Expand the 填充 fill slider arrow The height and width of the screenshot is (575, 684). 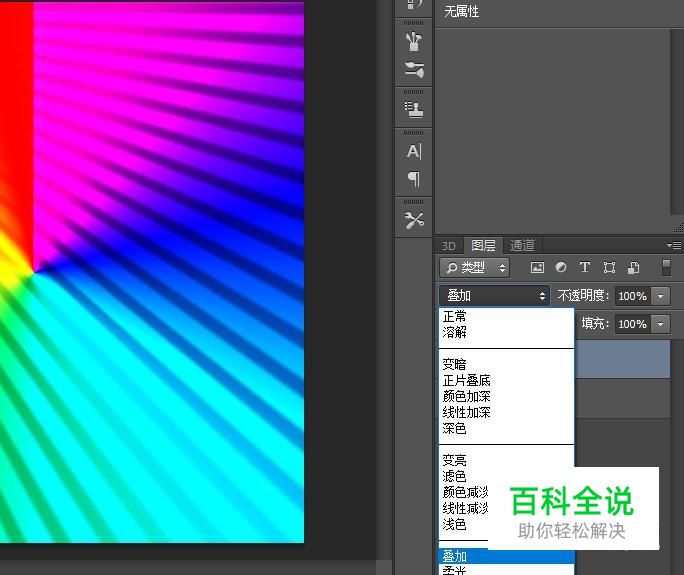click(x=660, y=324)
